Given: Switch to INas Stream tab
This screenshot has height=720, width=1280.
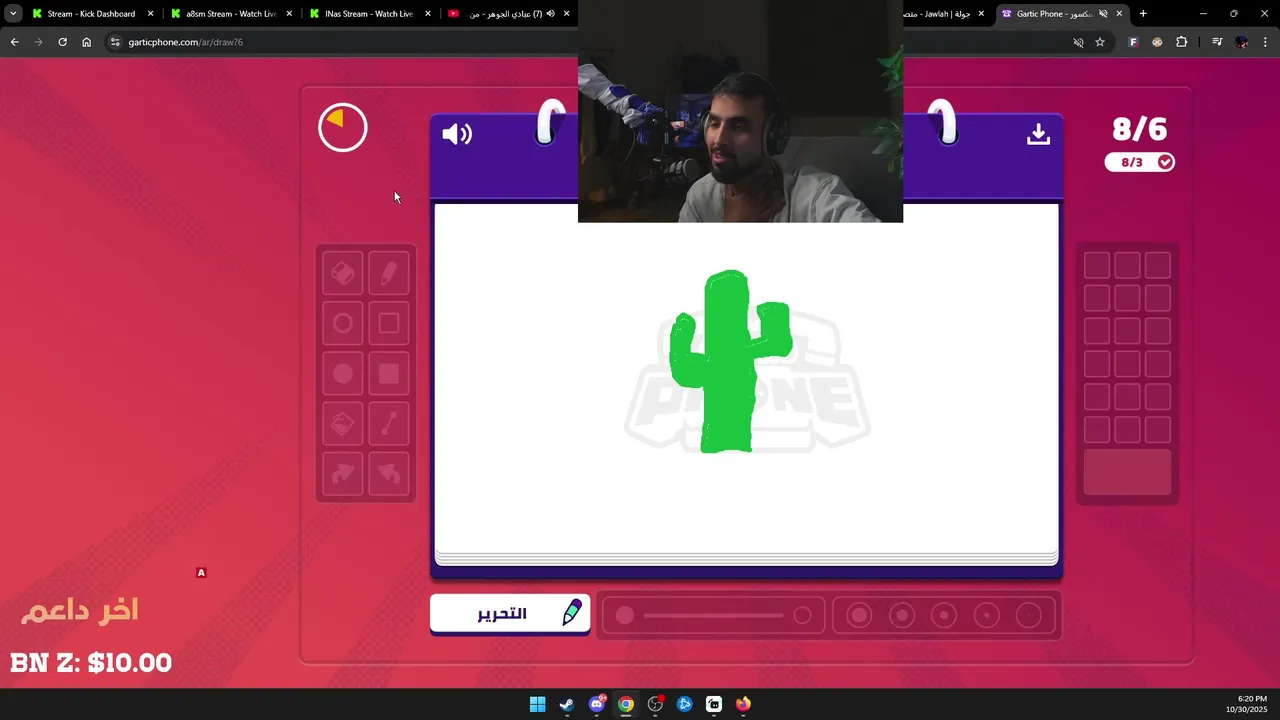Looking at the screenshot, I should (x=369, y=14).
